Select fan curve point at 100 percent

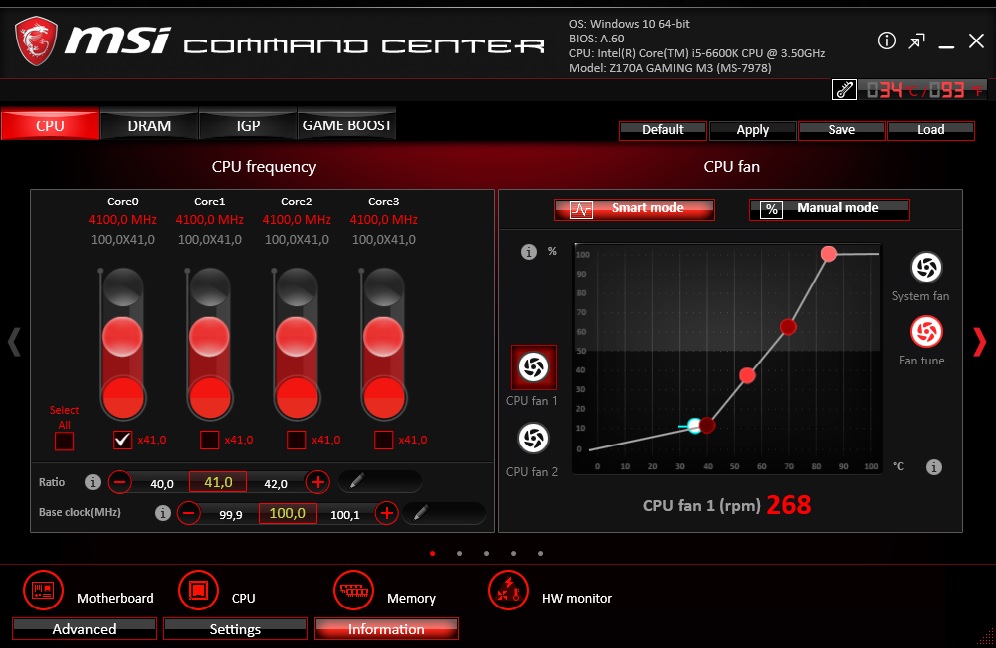(828, 254)
